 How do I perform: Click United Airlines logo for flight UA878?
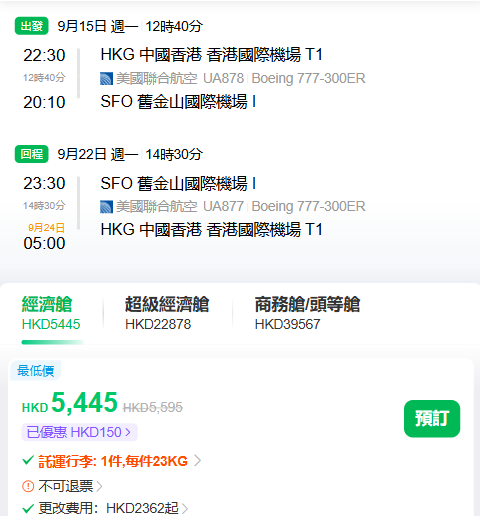tap(106, 79)
